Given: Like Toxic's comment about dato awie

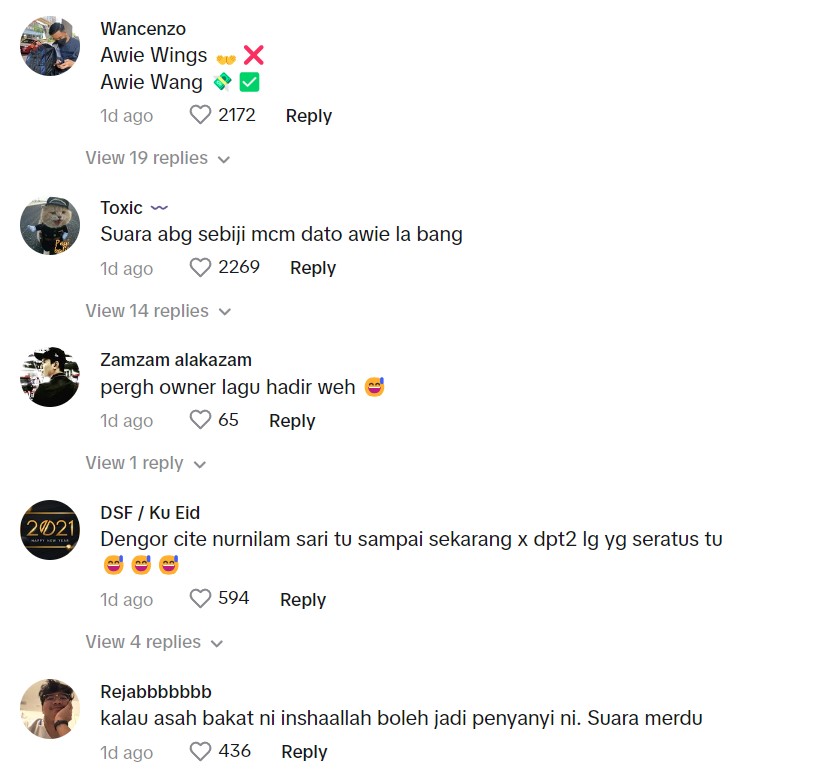Looking at the screenshot, I should pos(200,268).
